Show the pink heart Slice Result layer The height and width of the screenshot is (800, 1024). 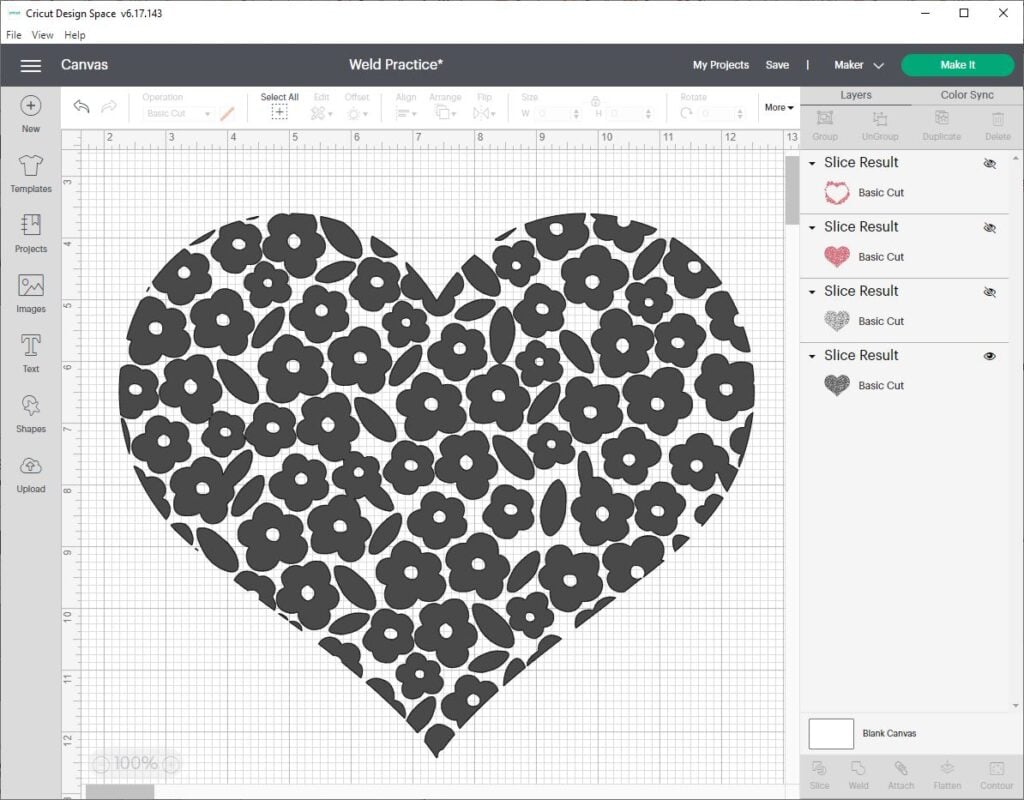pos(989,227)
